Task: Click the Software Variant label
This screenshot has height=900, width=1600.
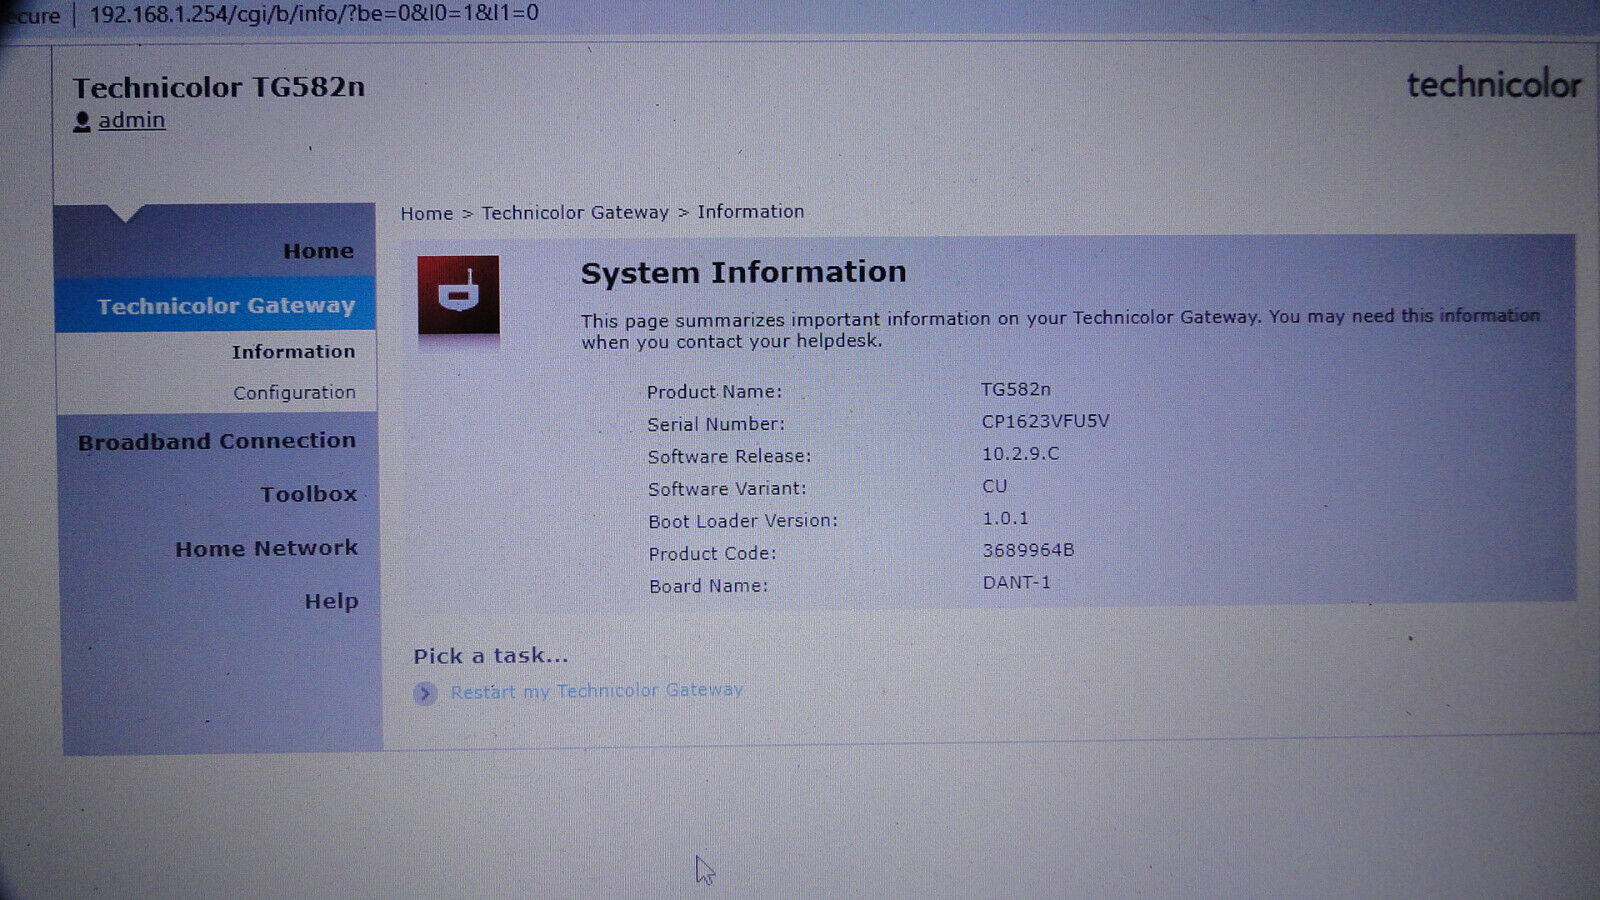Action: point(727,489)
